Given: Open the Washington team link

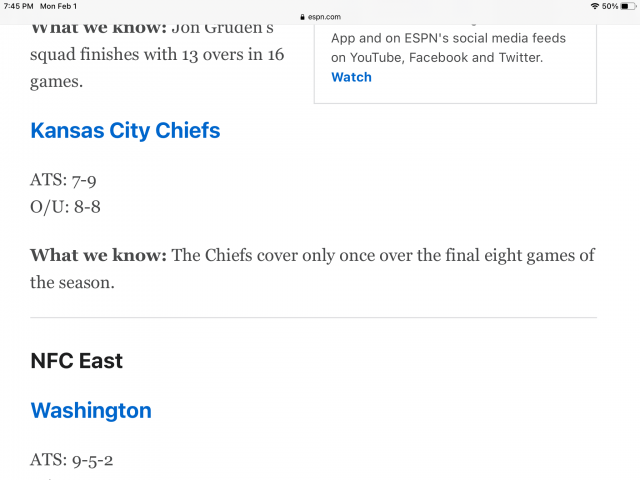Looking at the screenshot, I should (x=91, y=410).
